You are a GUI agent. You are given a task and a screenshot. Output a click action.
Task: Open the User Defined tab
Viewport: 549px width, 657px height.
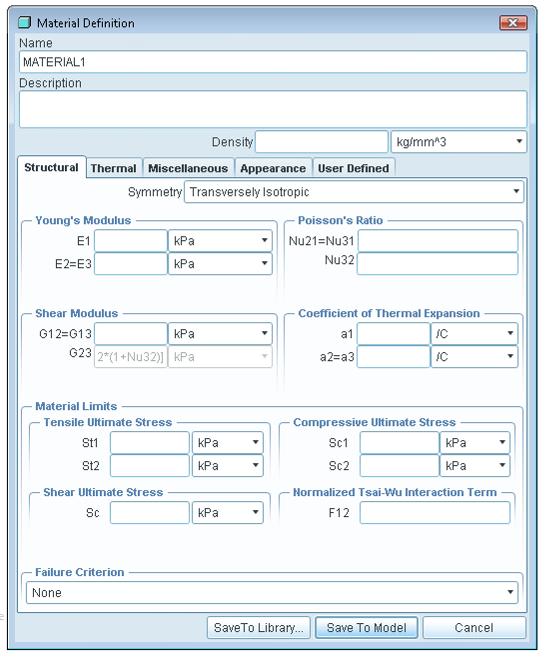pos(354,168)
